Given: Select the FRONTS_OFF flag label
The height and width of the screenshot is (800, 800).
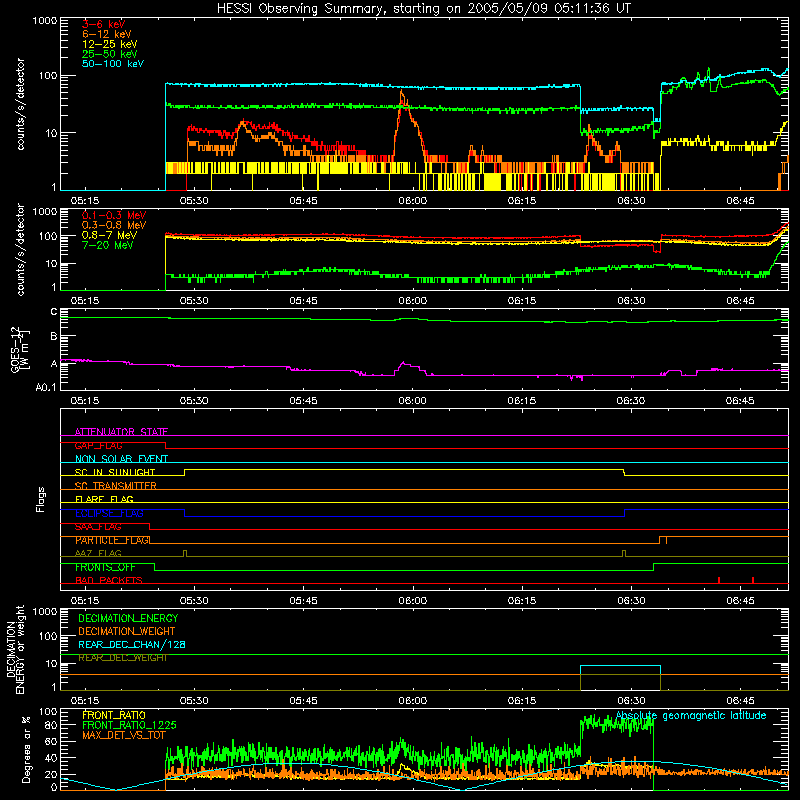Looking at the screenshot, I should 105,567.
